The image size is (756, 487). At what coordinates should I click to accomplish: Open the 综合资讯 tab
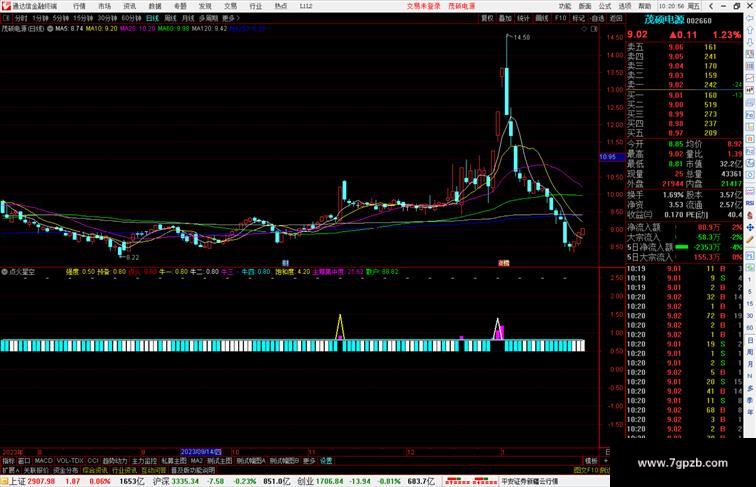pos(95,470)
